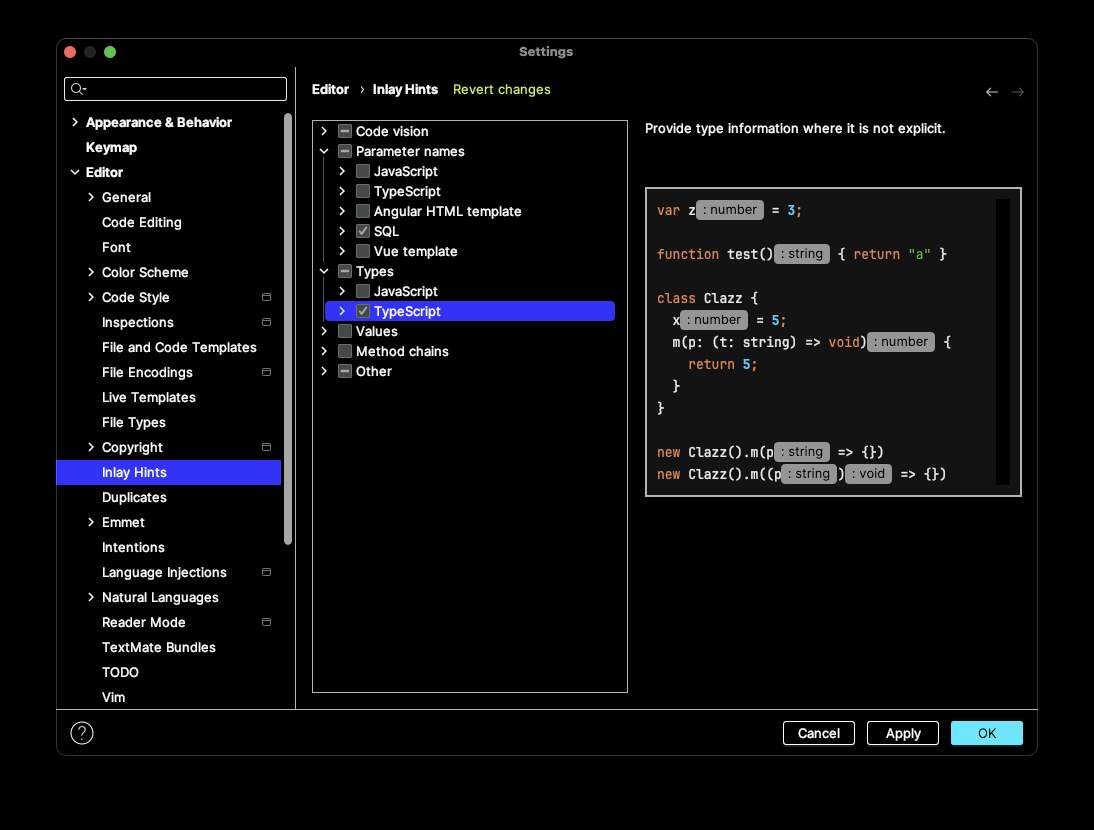Viewport: 1094px width, 830px height.
Task: Click the Revert changes link
Action: (502, 89)
